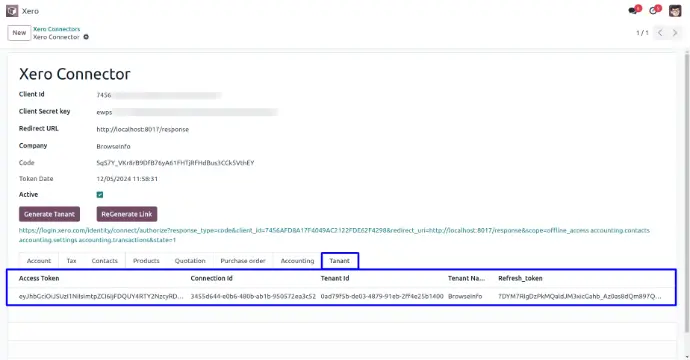Select the Purchase order tab
The height and width of the screenshot is (360, 690).
(x=243, y=261)
